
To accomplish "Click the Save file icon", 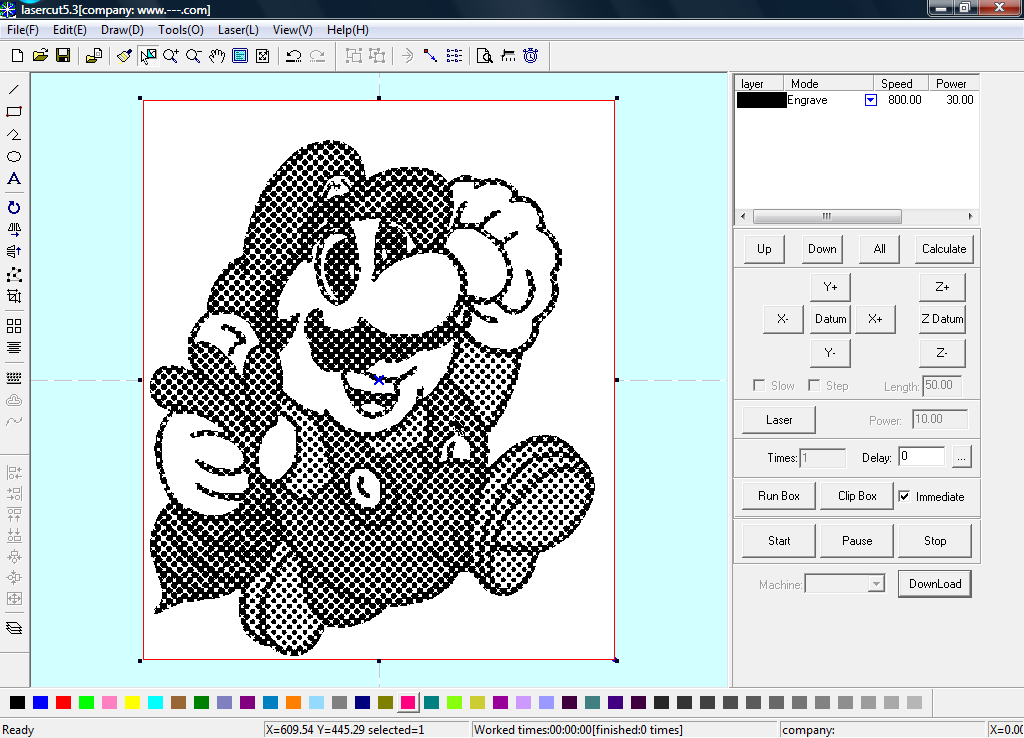I will coord(63,56).
